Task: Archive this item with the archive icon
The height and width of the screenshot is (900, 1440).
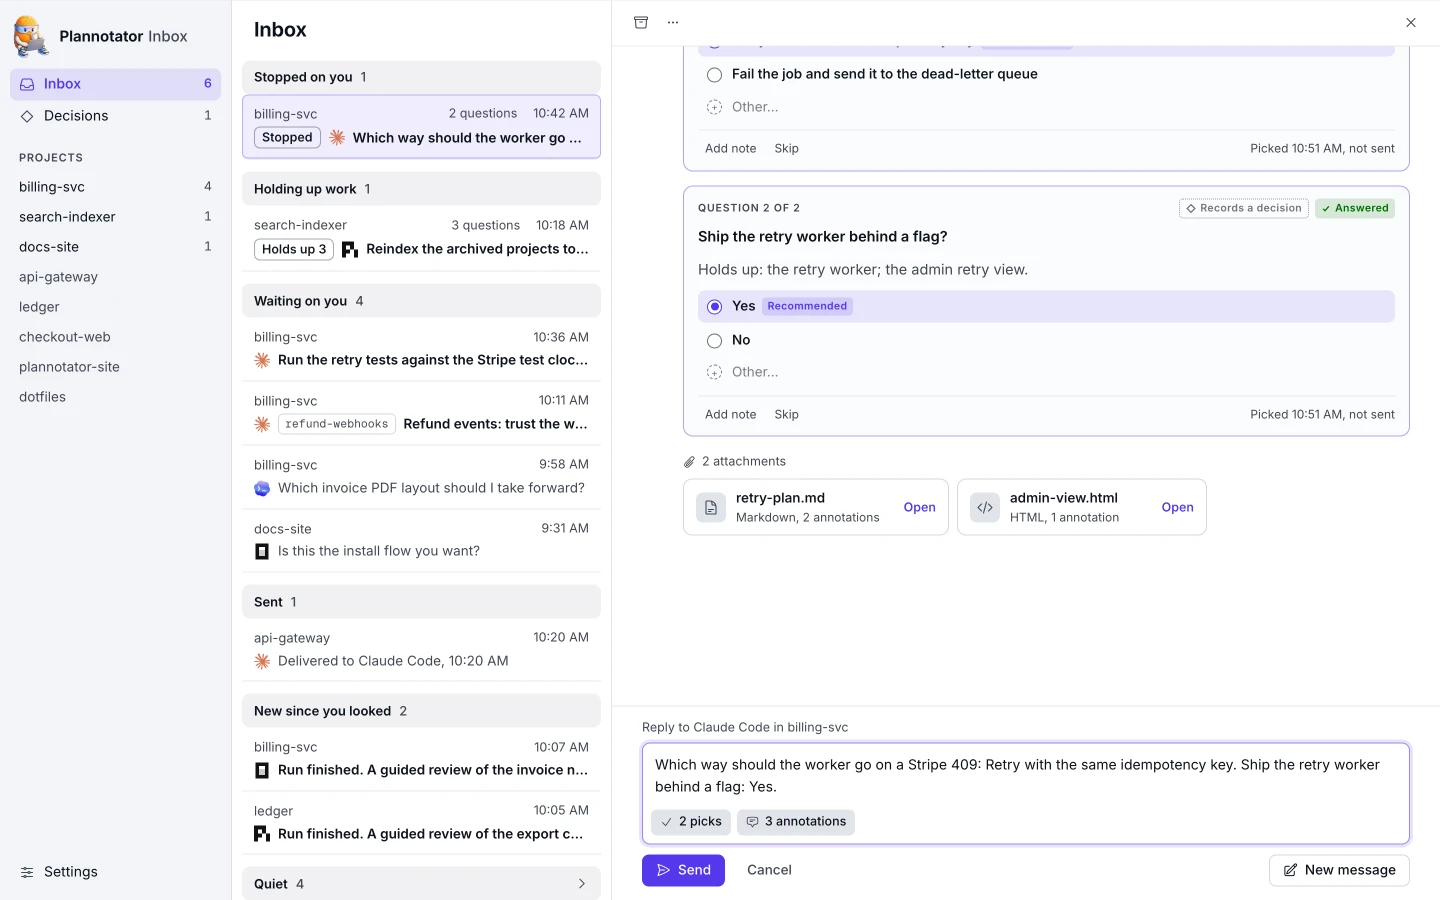Action: click(x=641, y=22)
